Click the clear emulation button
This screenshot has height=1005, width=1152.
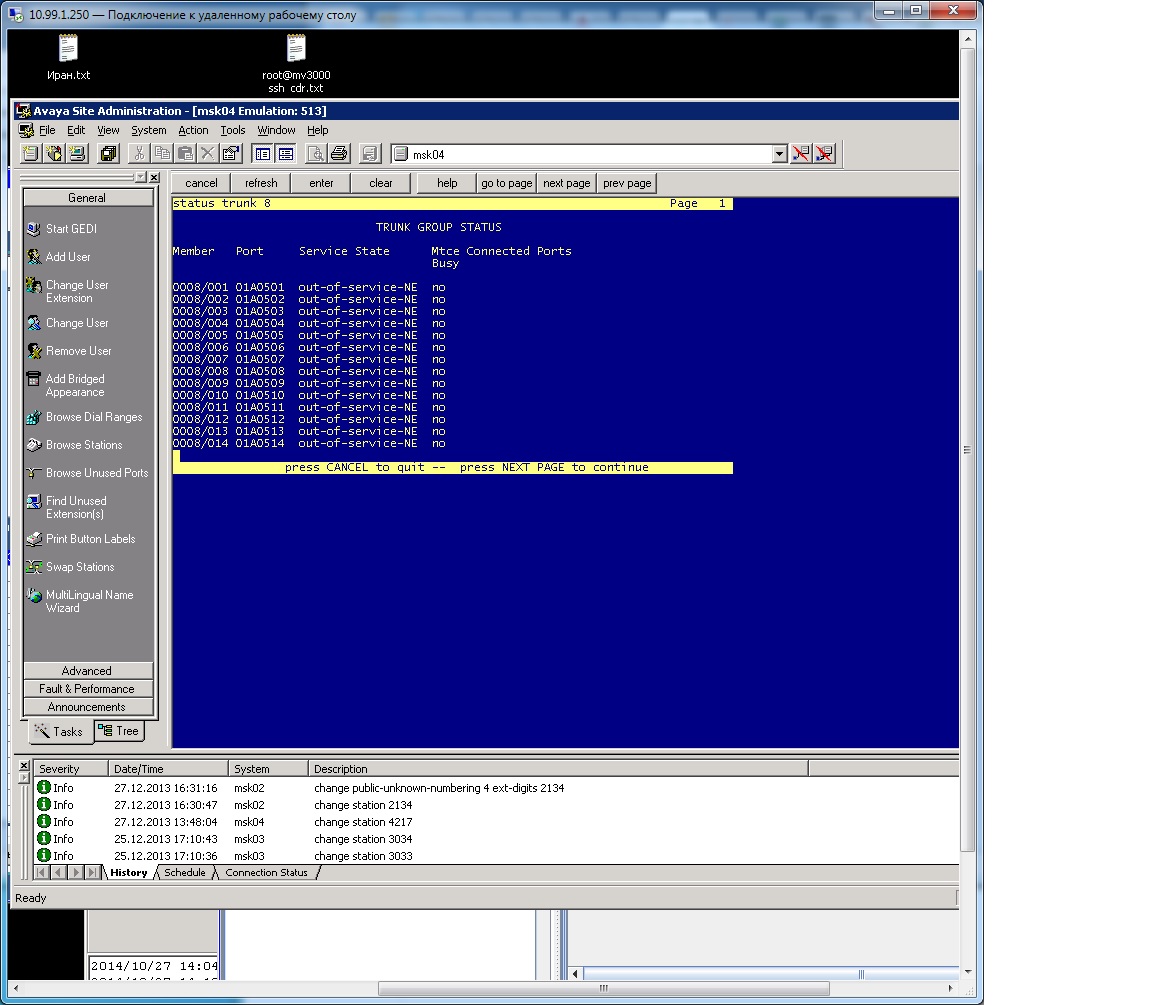pos(381,183)
